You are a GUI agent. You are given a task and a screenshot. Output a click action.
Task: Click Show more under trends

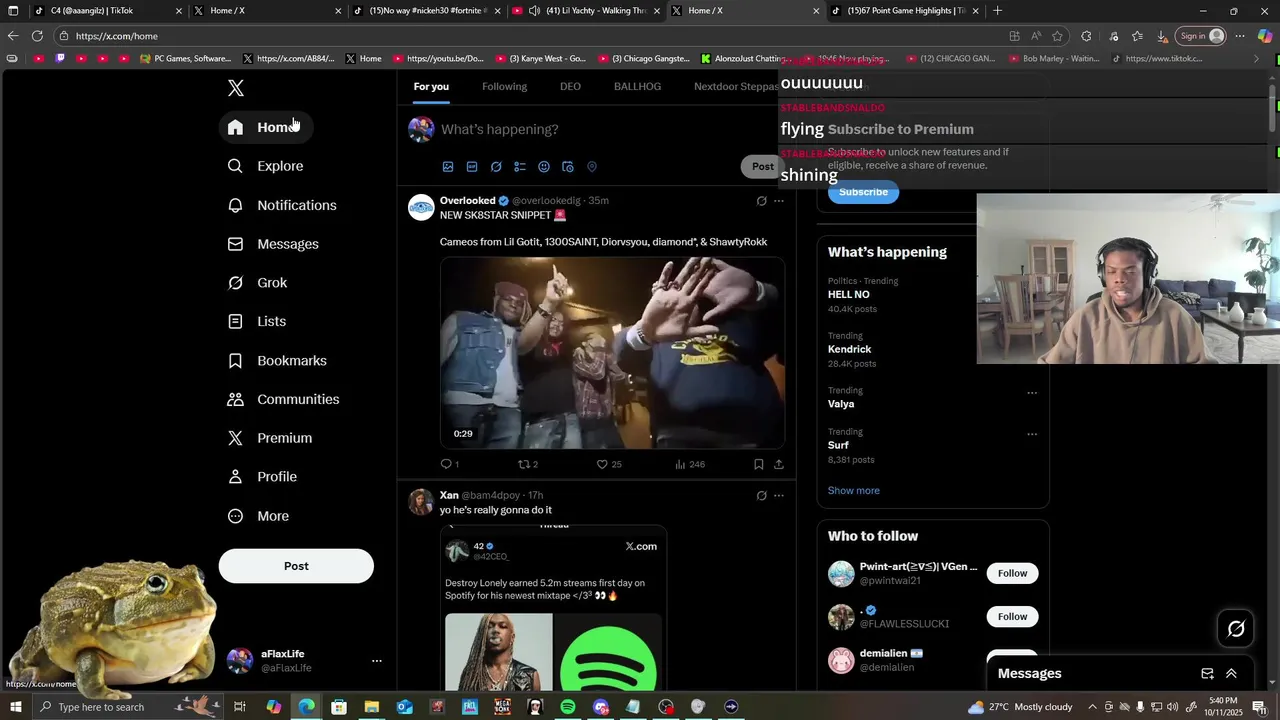[854, 491]
